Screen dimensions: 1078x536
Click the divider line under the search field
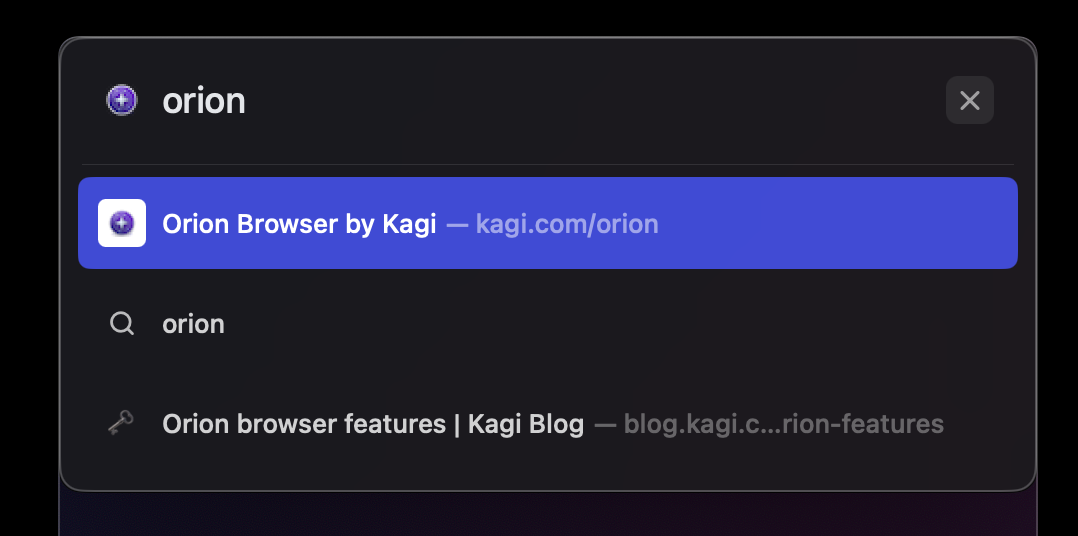coord(547,164)
